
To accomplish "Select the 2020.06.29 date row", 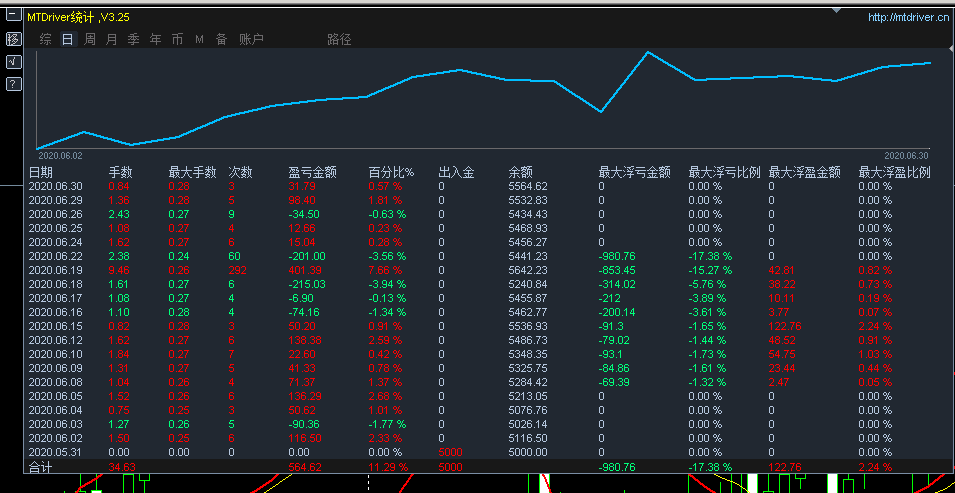I will [55, 200].
